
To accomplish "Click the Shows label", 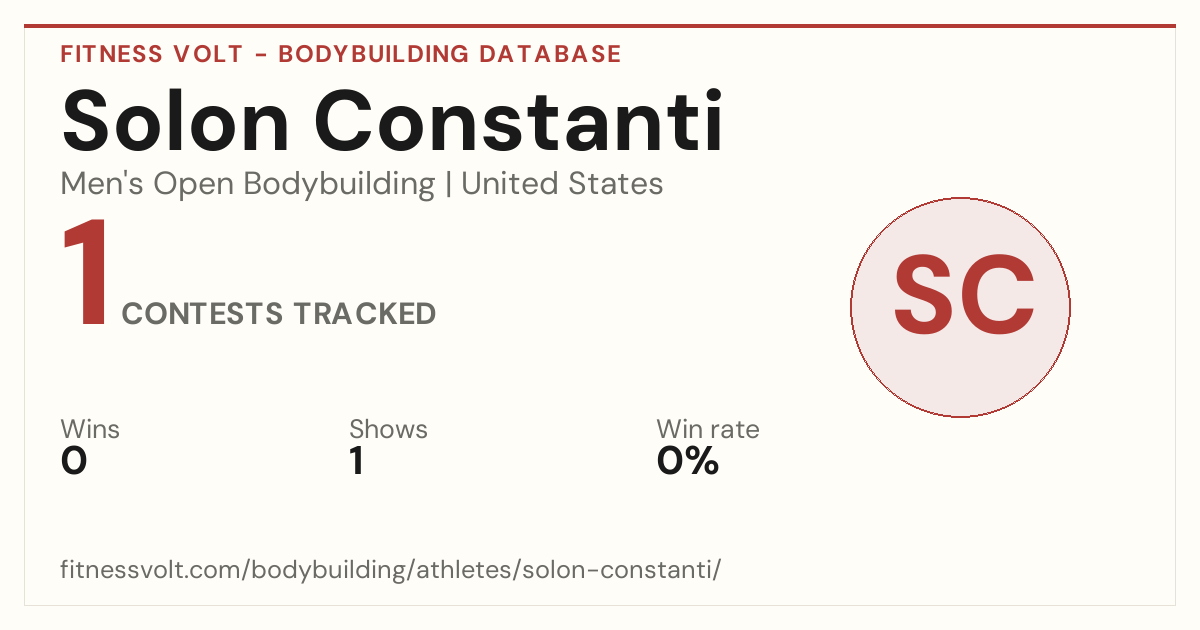I will (388, 429).
